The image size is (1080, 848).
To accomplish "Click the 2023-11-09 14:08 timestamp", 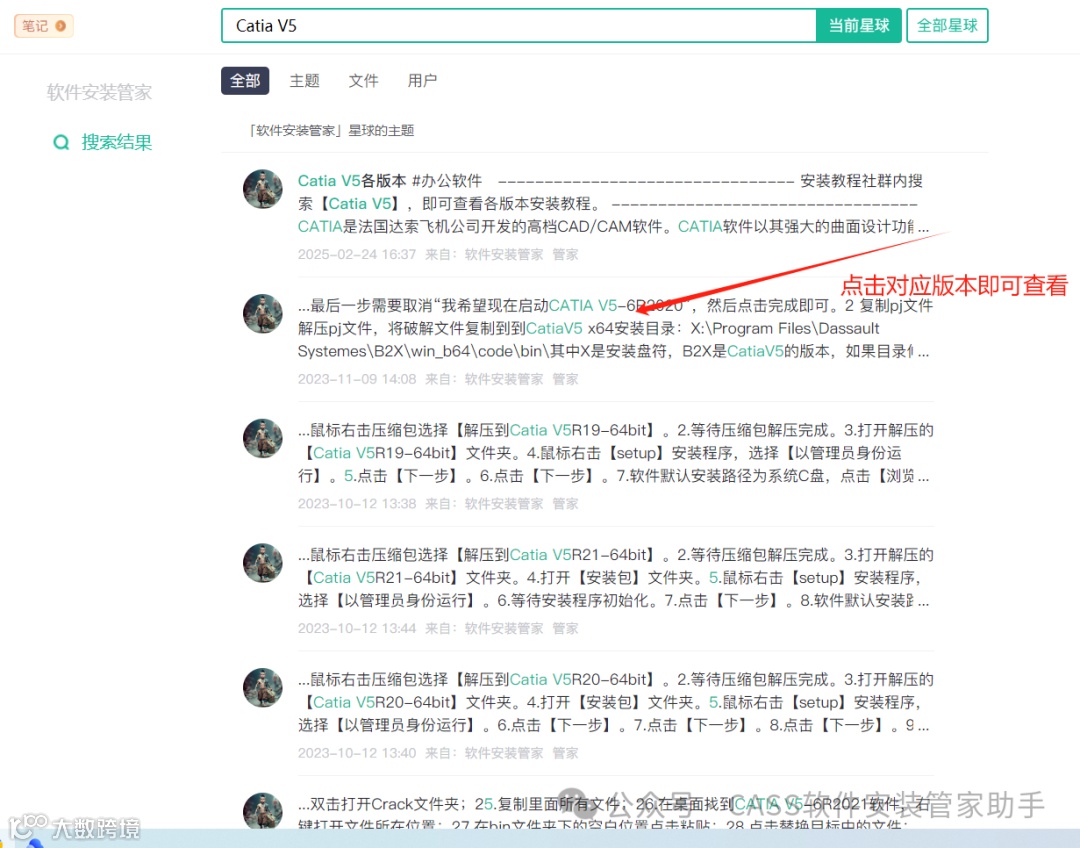I will [357, 380].
